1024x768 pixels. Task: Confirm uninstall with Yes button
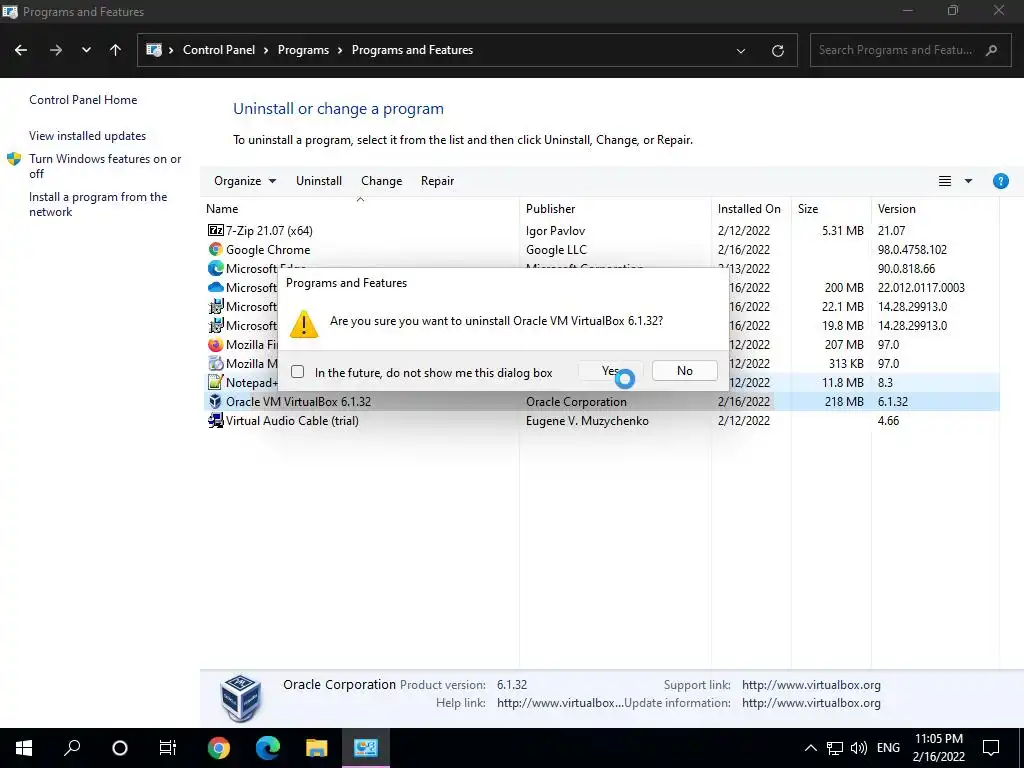pos(610,370)
